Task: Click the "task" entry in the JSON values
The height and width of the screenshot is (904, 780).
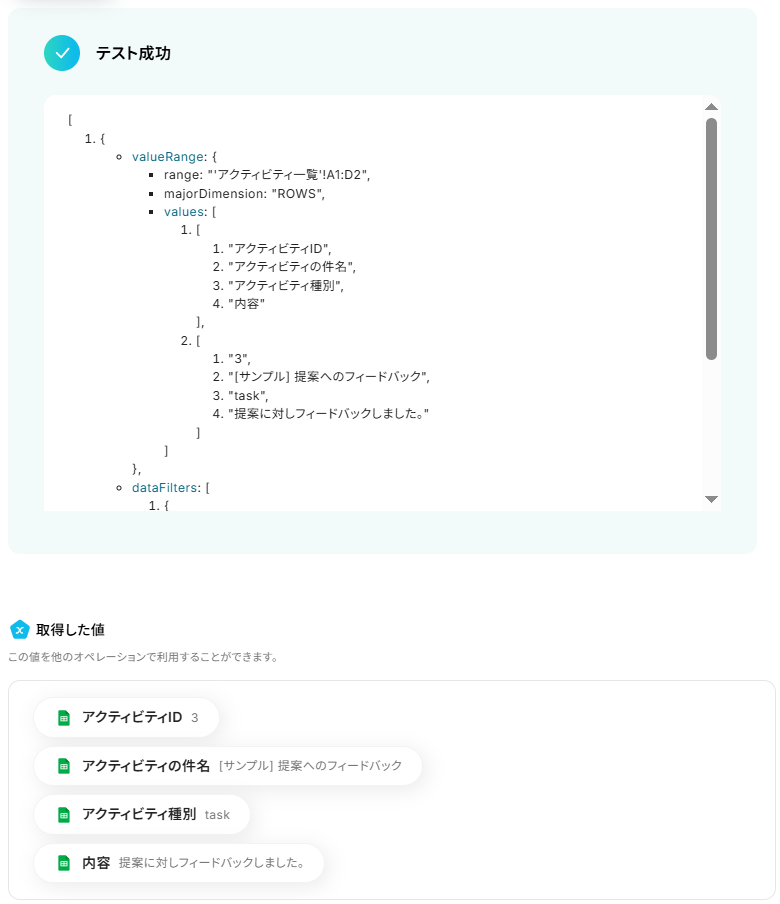Action: point(248,396)
